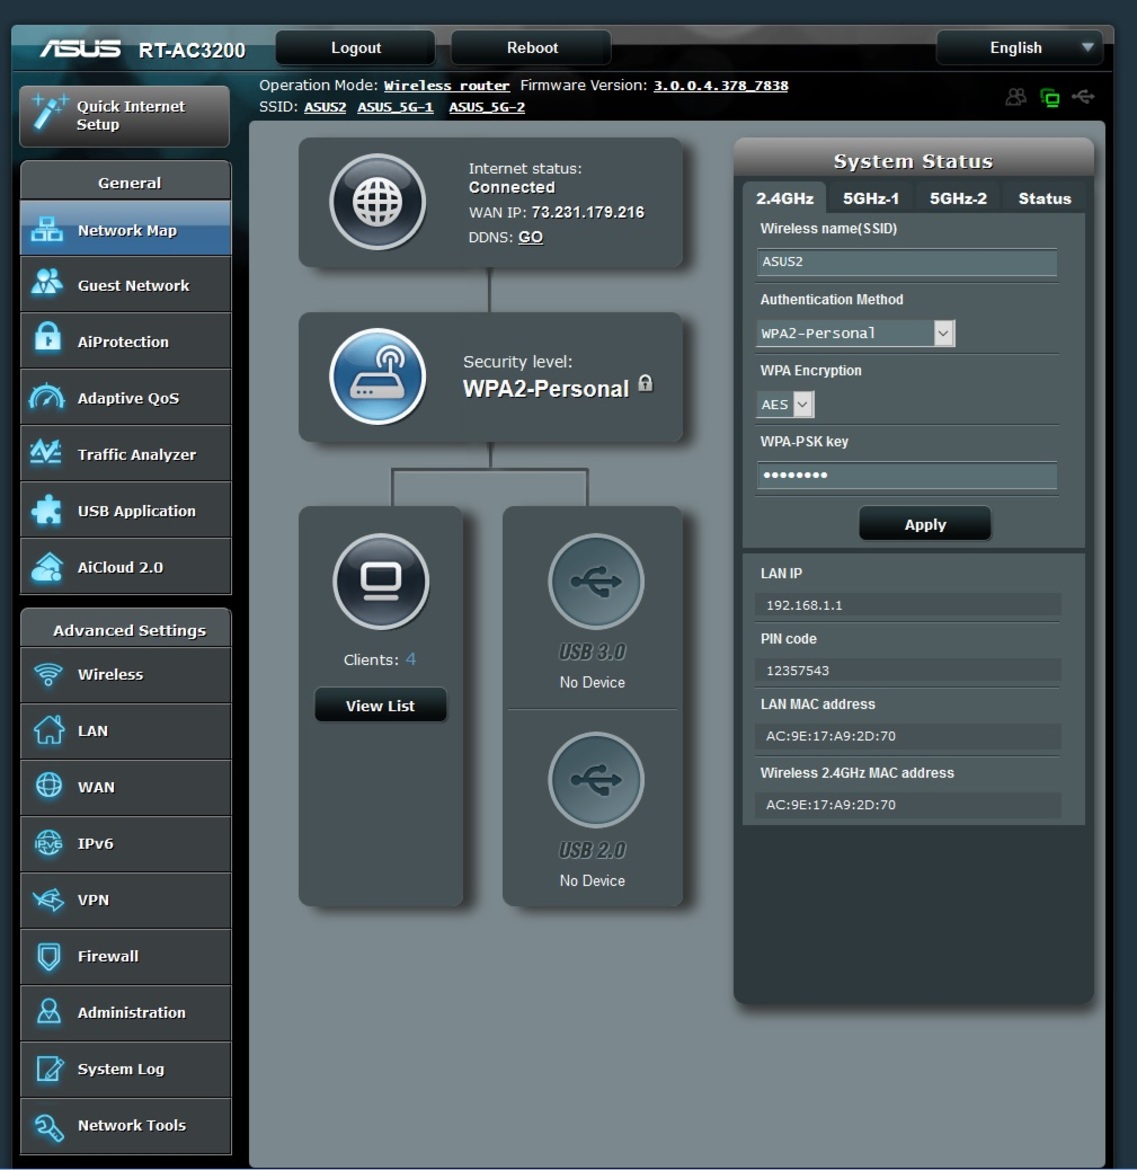1137x1170 pixels.
Task: Click the ASUS2 SSID link in header
Action: (x=325, y=107)
